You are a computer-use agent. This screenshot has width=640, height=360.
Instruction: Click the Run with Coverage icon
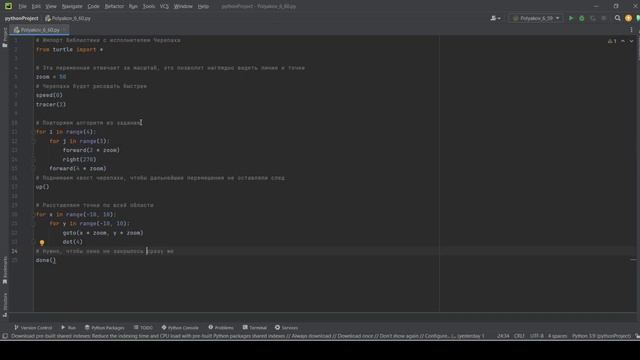click(x=593, y=18)
